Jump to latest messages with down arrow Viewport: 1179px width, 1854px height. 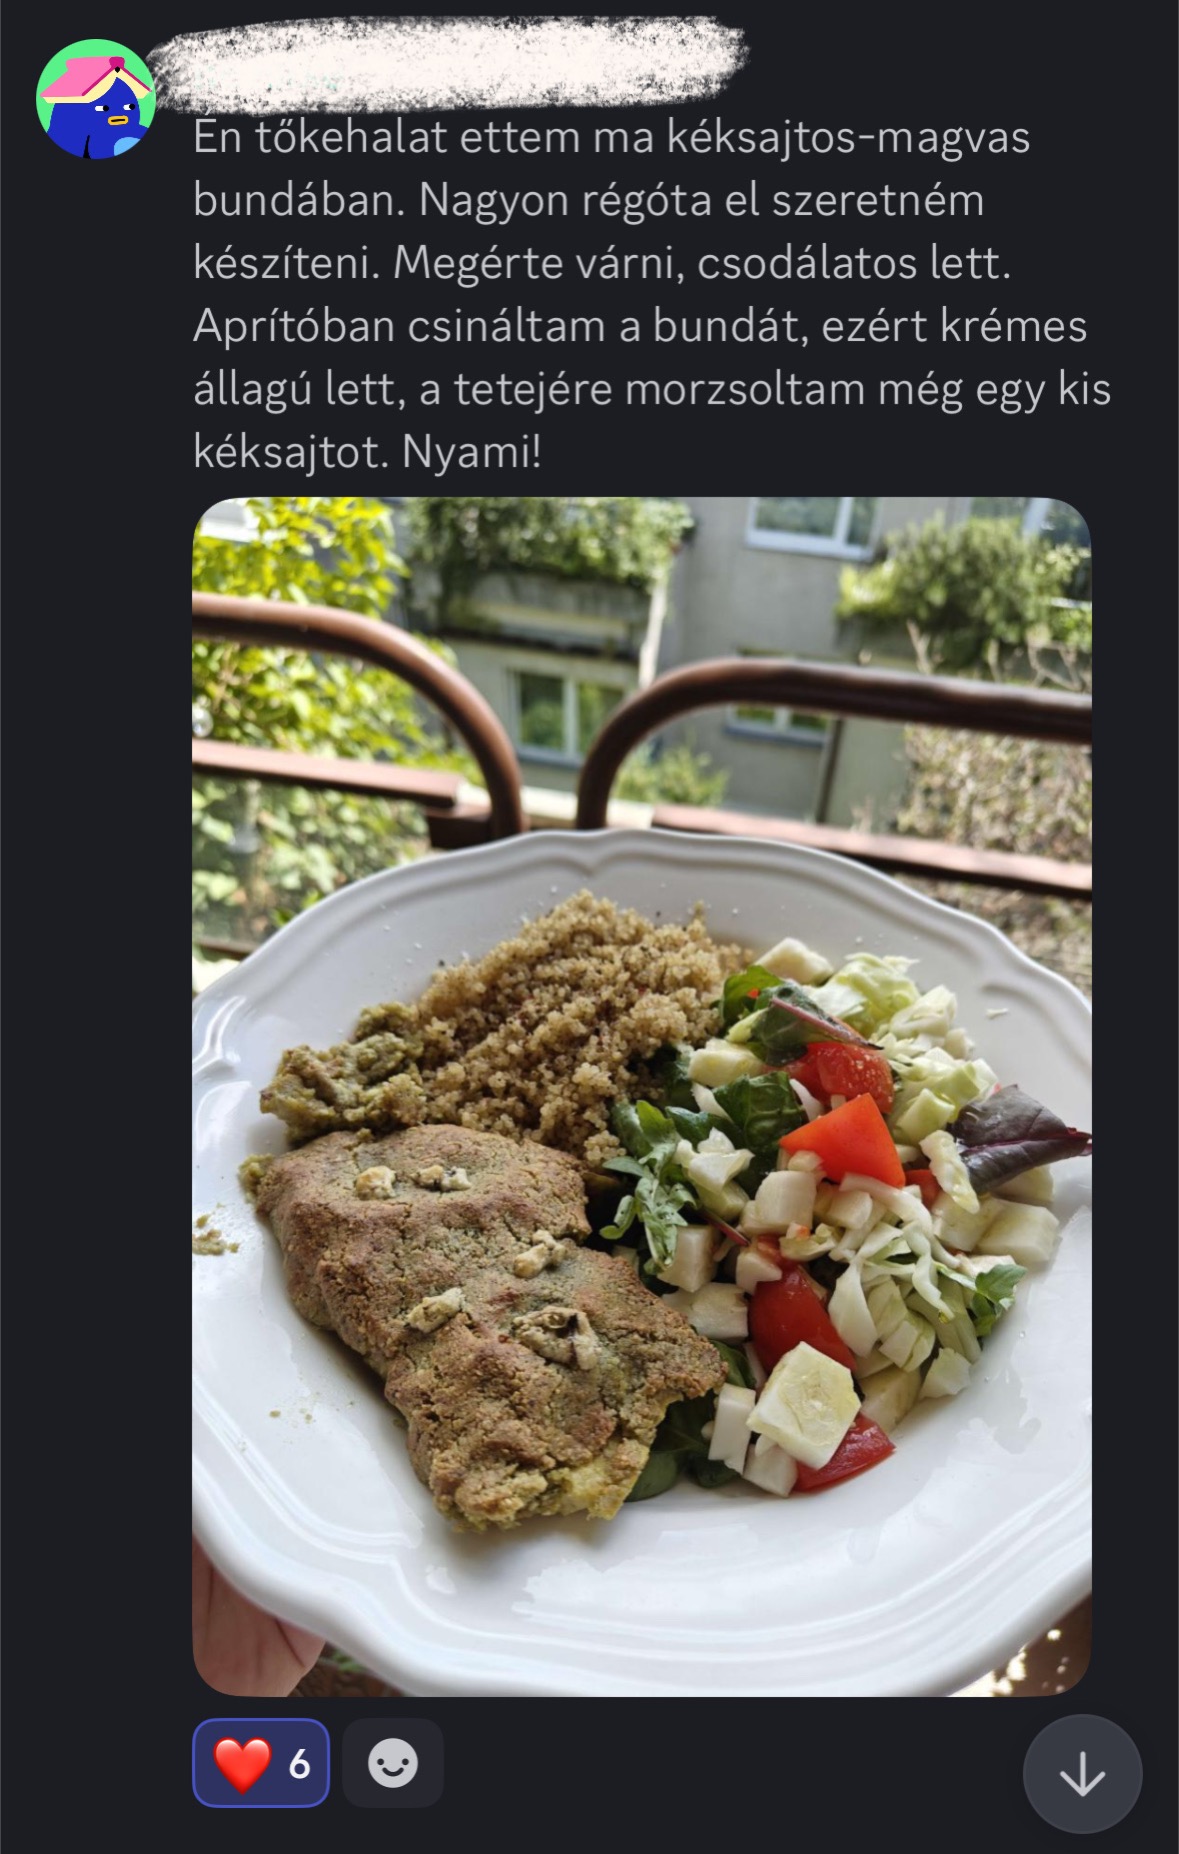1082,1775
